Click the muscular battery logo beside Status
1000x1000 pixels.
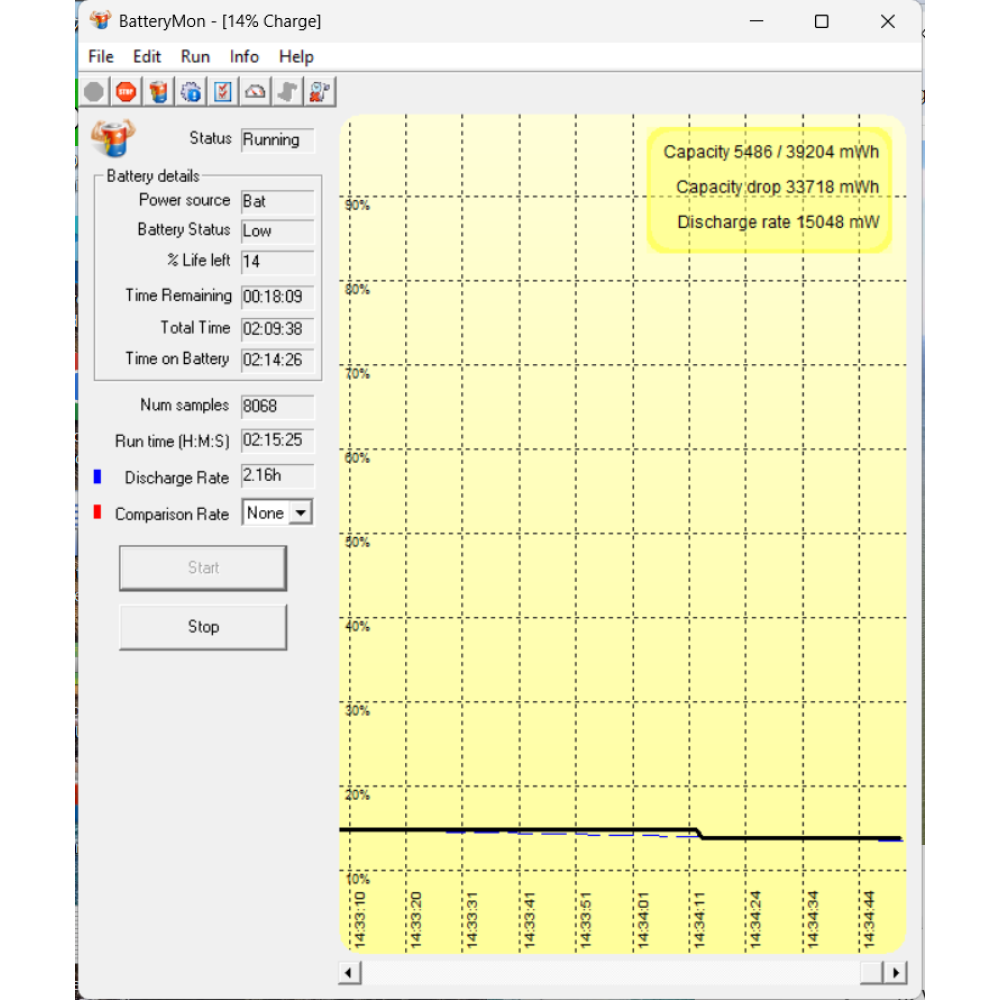pyautogui.click(x=113, y=138)
